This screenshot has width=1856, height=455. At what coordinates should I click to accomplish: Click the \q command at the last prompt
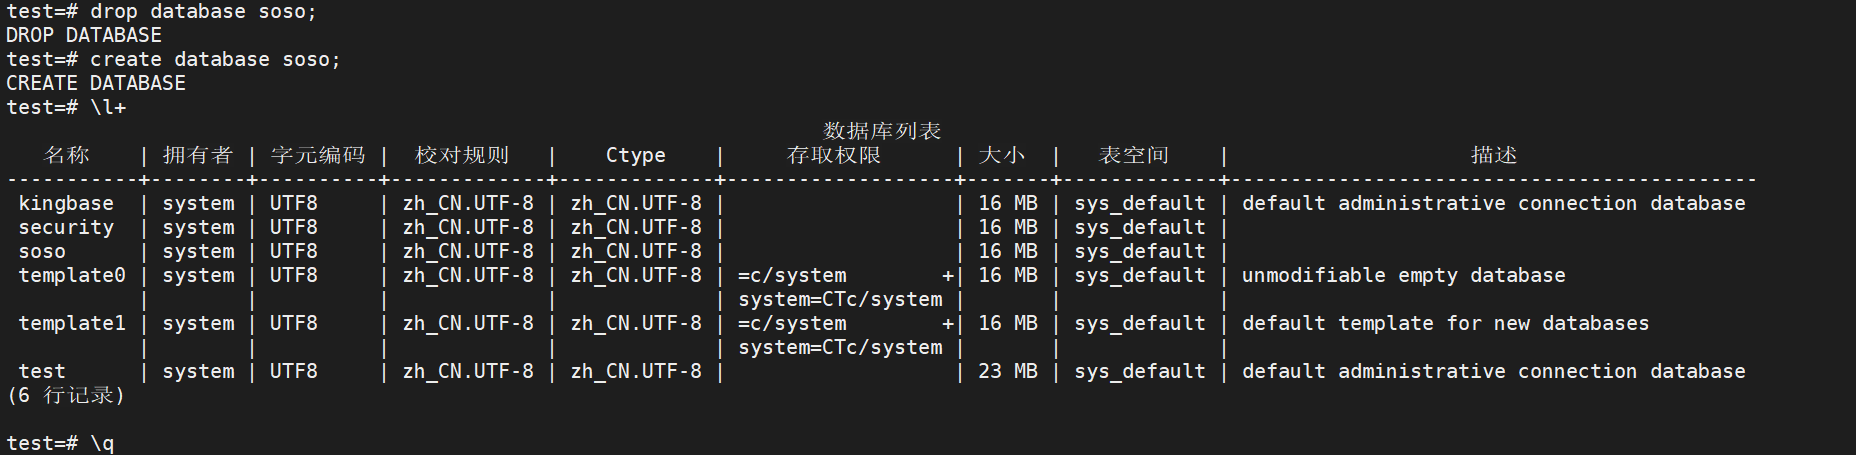[102, 443]
